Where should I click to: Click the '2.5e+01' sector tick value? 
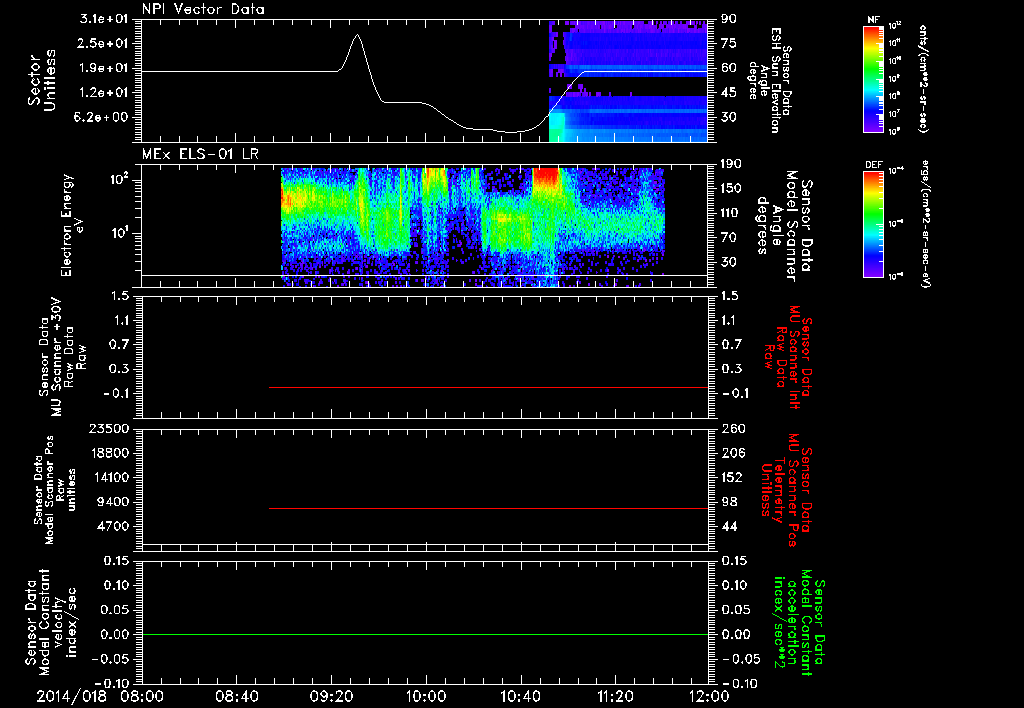pos(104,43)
